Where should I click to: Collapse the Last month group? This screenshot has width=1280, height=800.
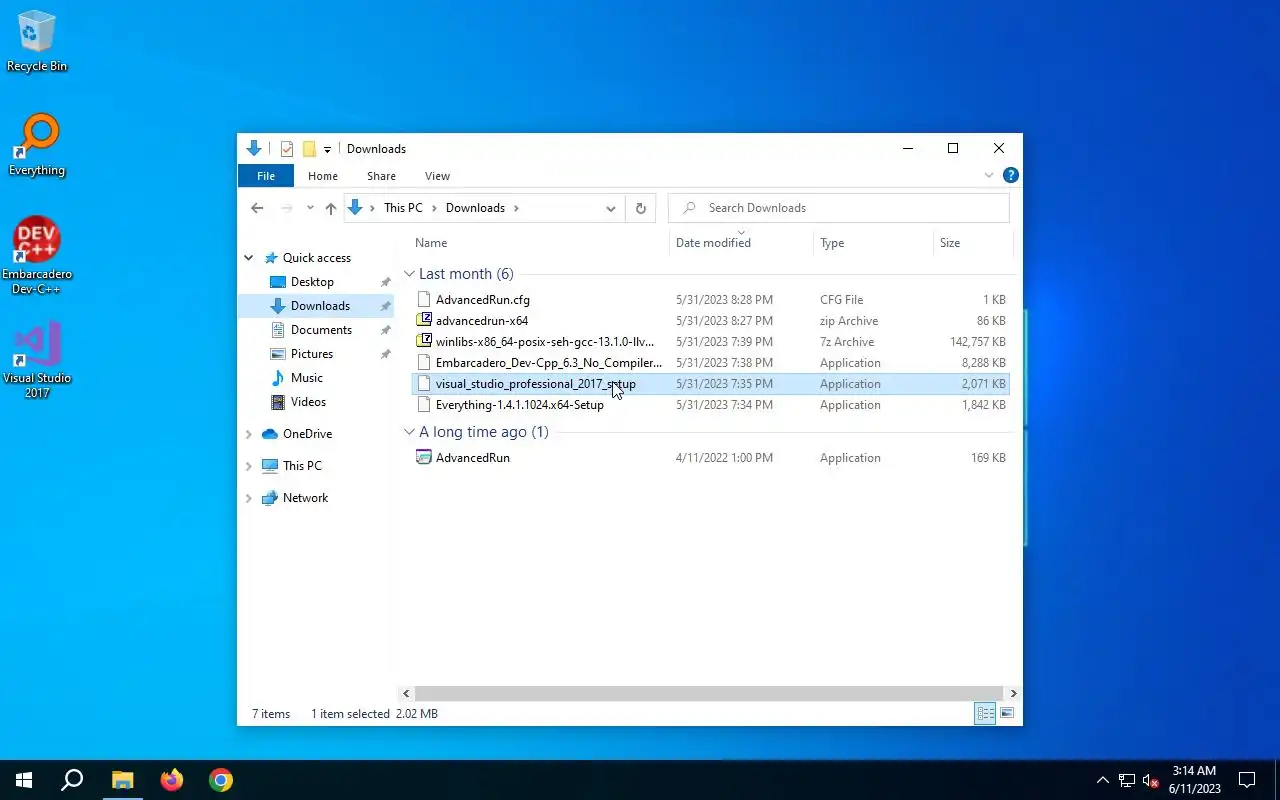tap(409, 274)
